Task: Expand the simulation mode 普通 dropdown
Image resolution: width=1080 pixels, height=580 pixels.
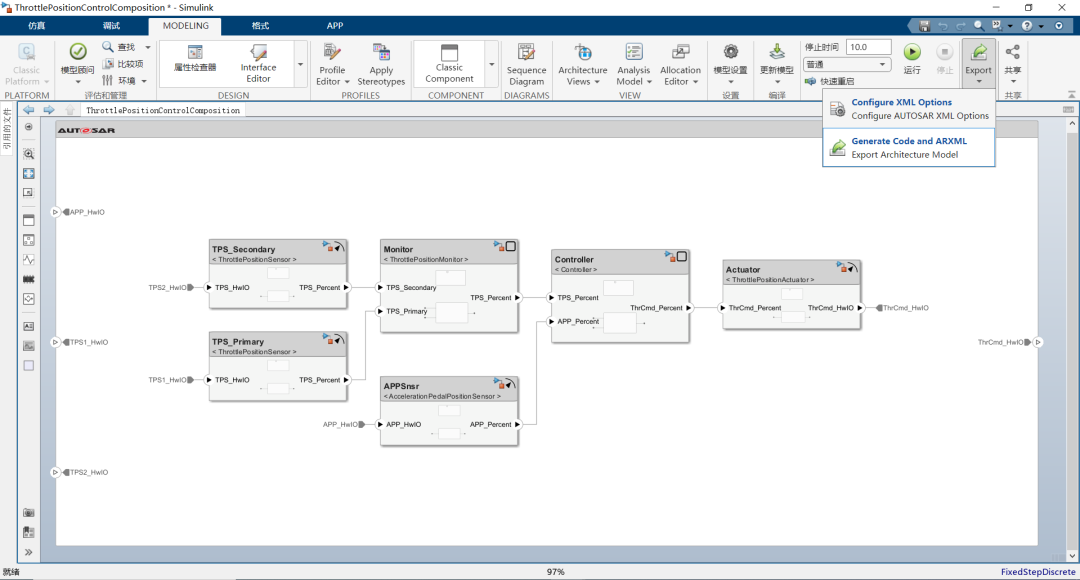Action: click(x=847, y=64)
